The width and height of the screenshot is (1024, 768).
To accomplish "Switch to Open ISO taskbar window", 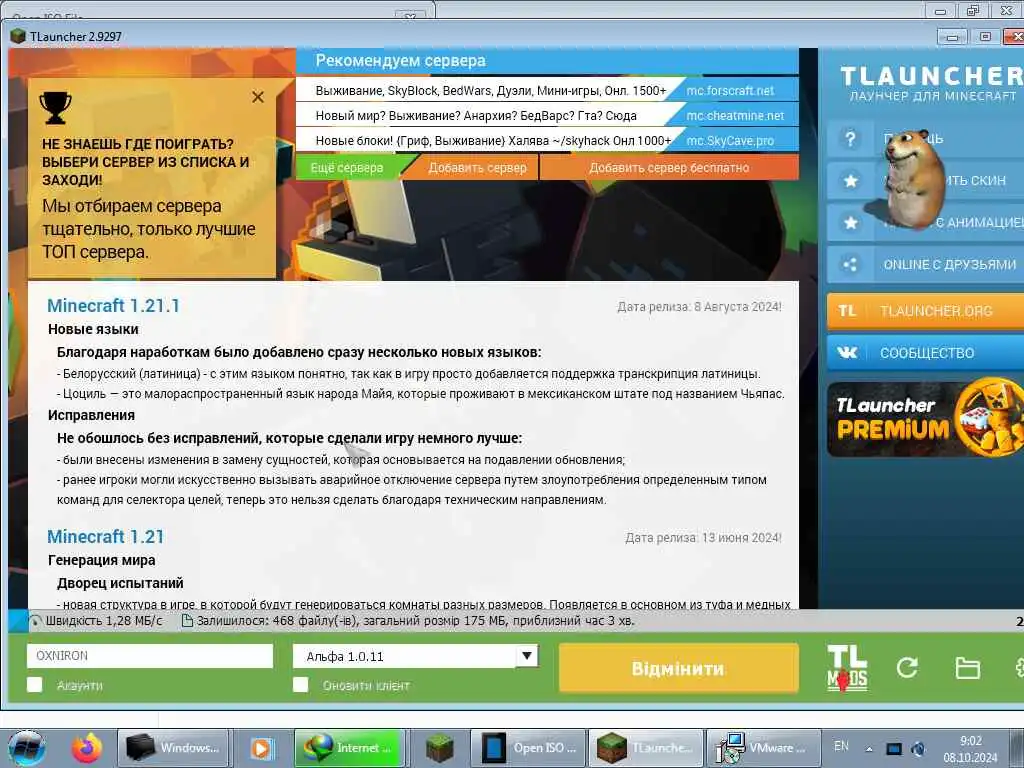I will pyautogui.click(x=526, y=748).
